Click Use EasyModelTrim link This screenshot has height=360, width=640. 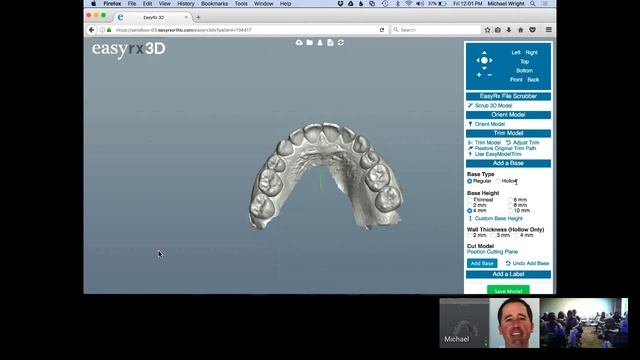coord(495,154)
